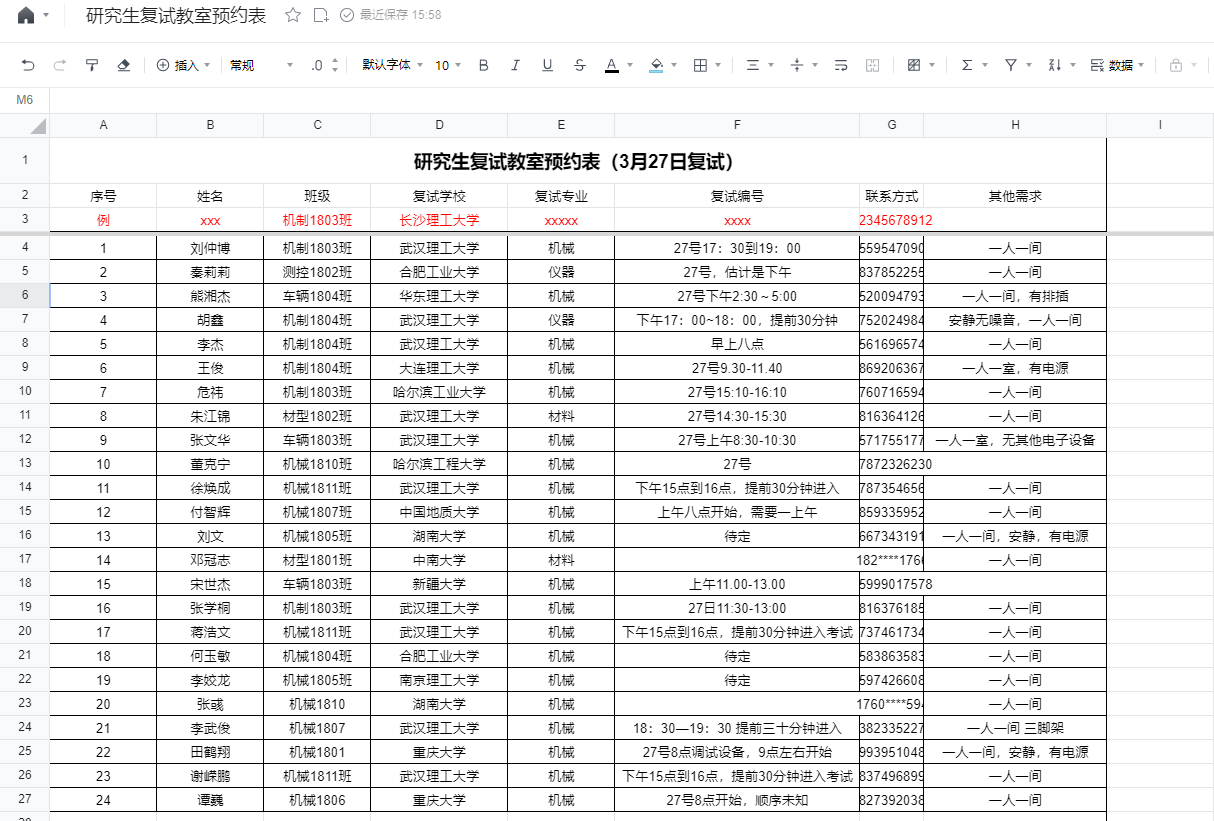Click the clear format eraser icon
The height and width of the screenshot is (821, 1214).
(x=124, y=65)
